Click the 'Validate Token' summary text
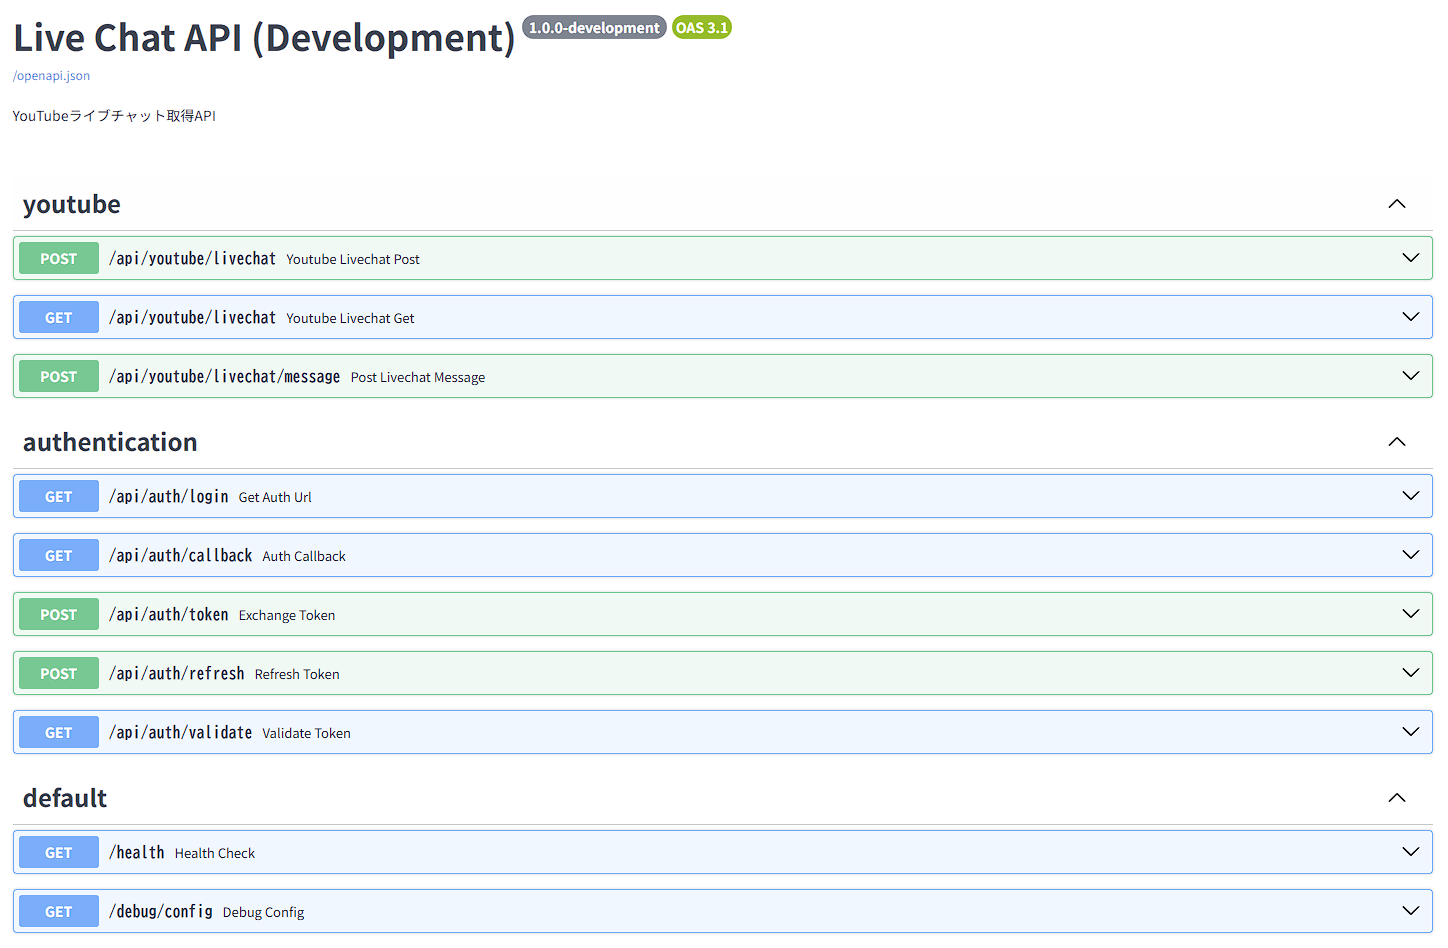The width and height of the screenshot is (1448, 948). [x=306, y=733]
